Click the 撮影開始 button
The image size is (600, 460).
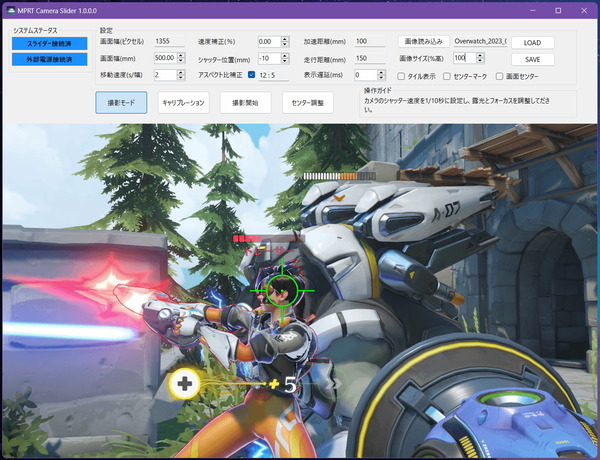(245, 103)
